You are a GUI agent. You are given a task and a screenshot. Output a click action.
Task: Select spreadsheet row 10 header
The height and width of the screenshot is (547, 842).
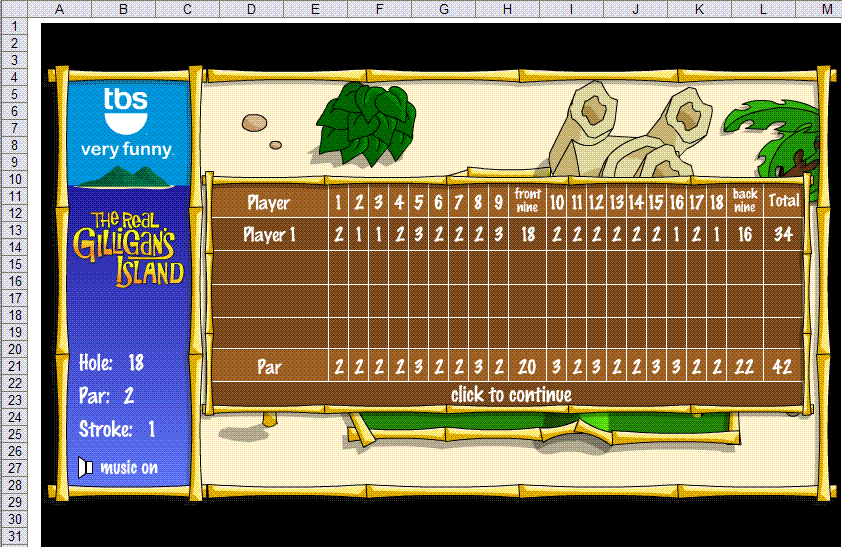[14, 179]
